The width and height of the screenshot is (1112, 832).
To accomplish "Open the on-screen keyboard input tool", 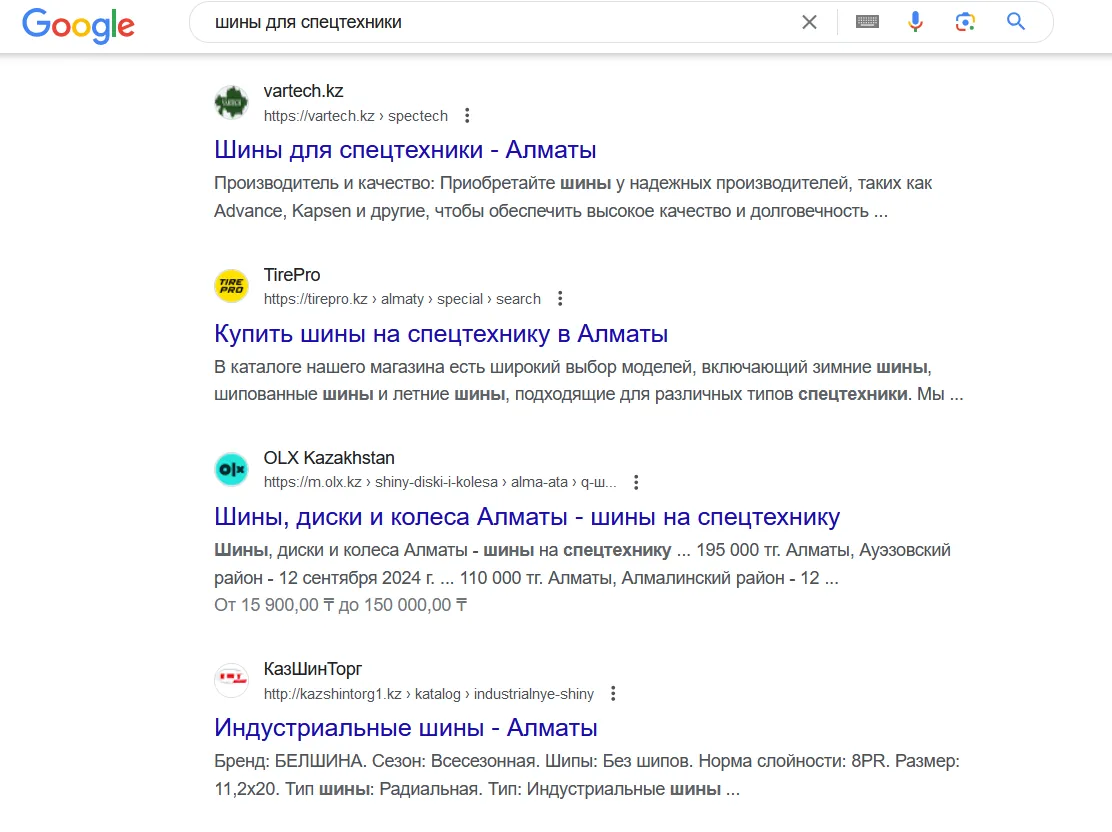I will click(x=867, y=22).
